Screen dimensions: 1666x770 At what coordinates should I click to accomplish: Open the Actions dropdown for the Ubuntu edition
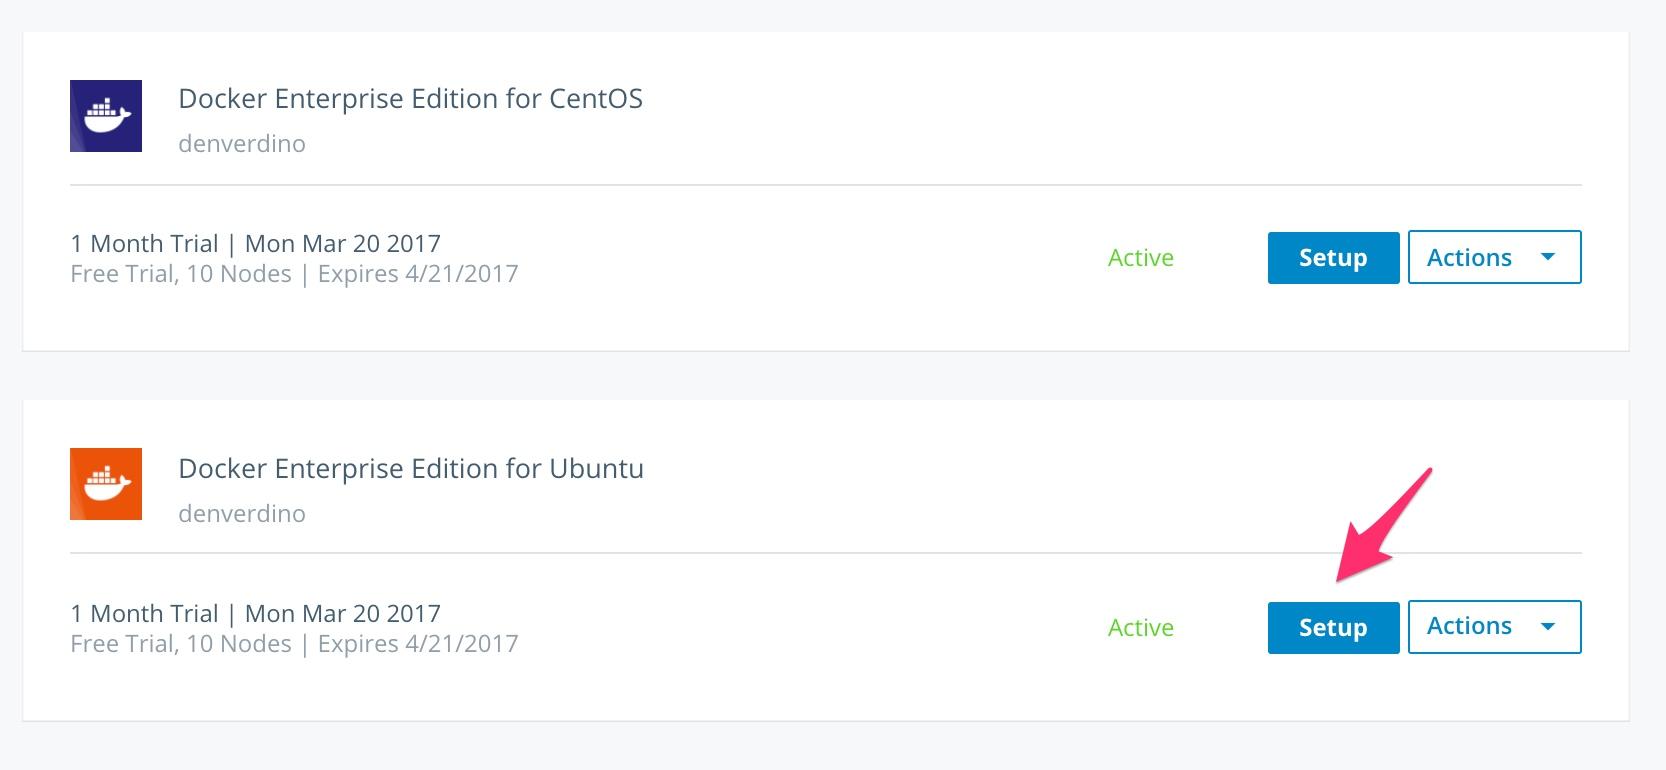[x=1494, y=626]
